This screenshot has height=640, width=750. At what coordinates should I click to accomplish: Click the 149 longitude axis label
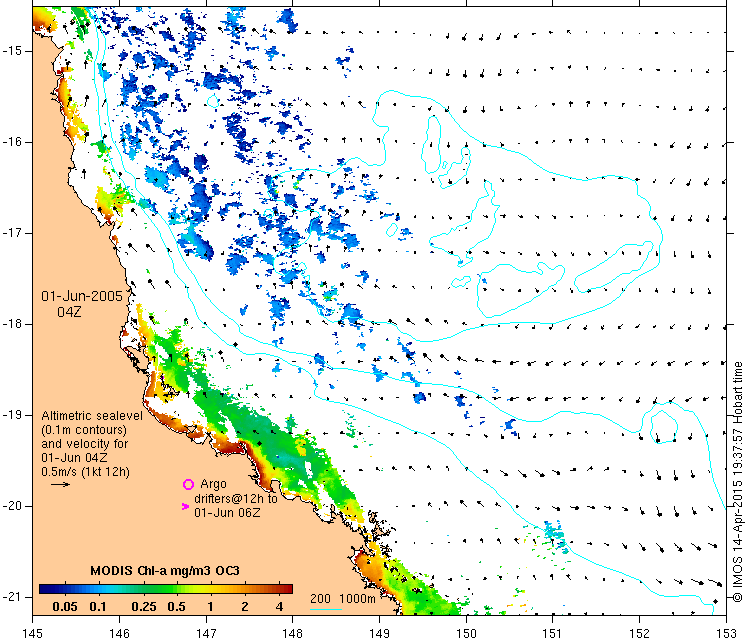[379, 634]
